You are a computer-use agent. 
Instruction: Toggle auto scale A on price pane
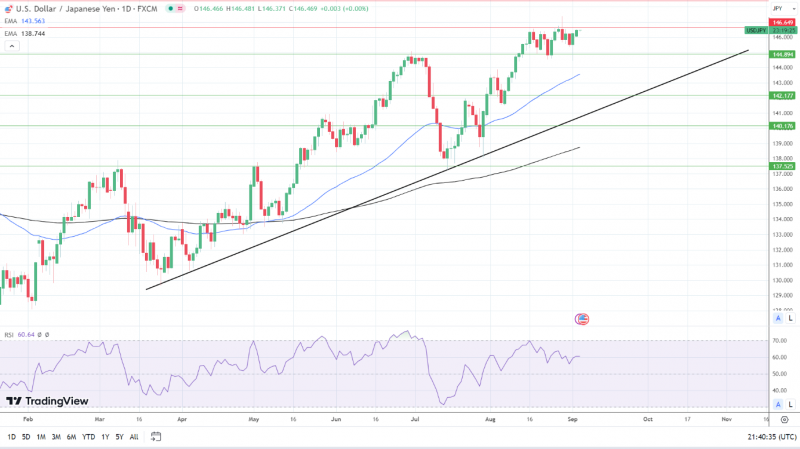778,318
